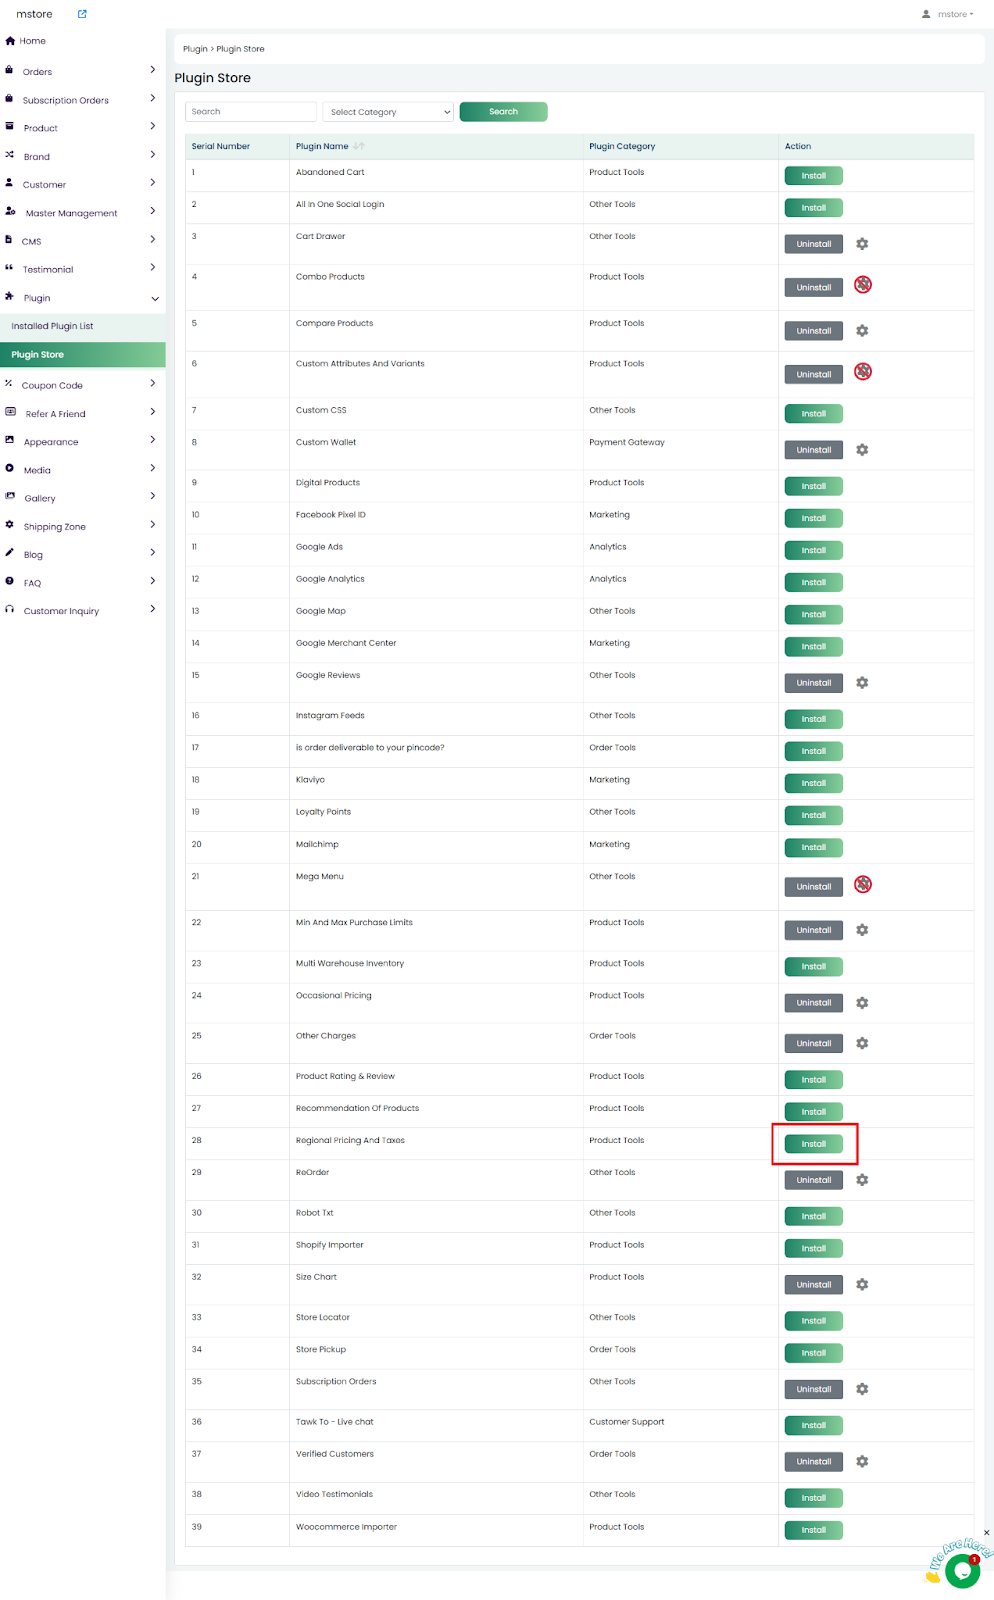994x1600 pixels.
Task: Open settings gear for Size Chart plugin
Action: coord(862,1285)
